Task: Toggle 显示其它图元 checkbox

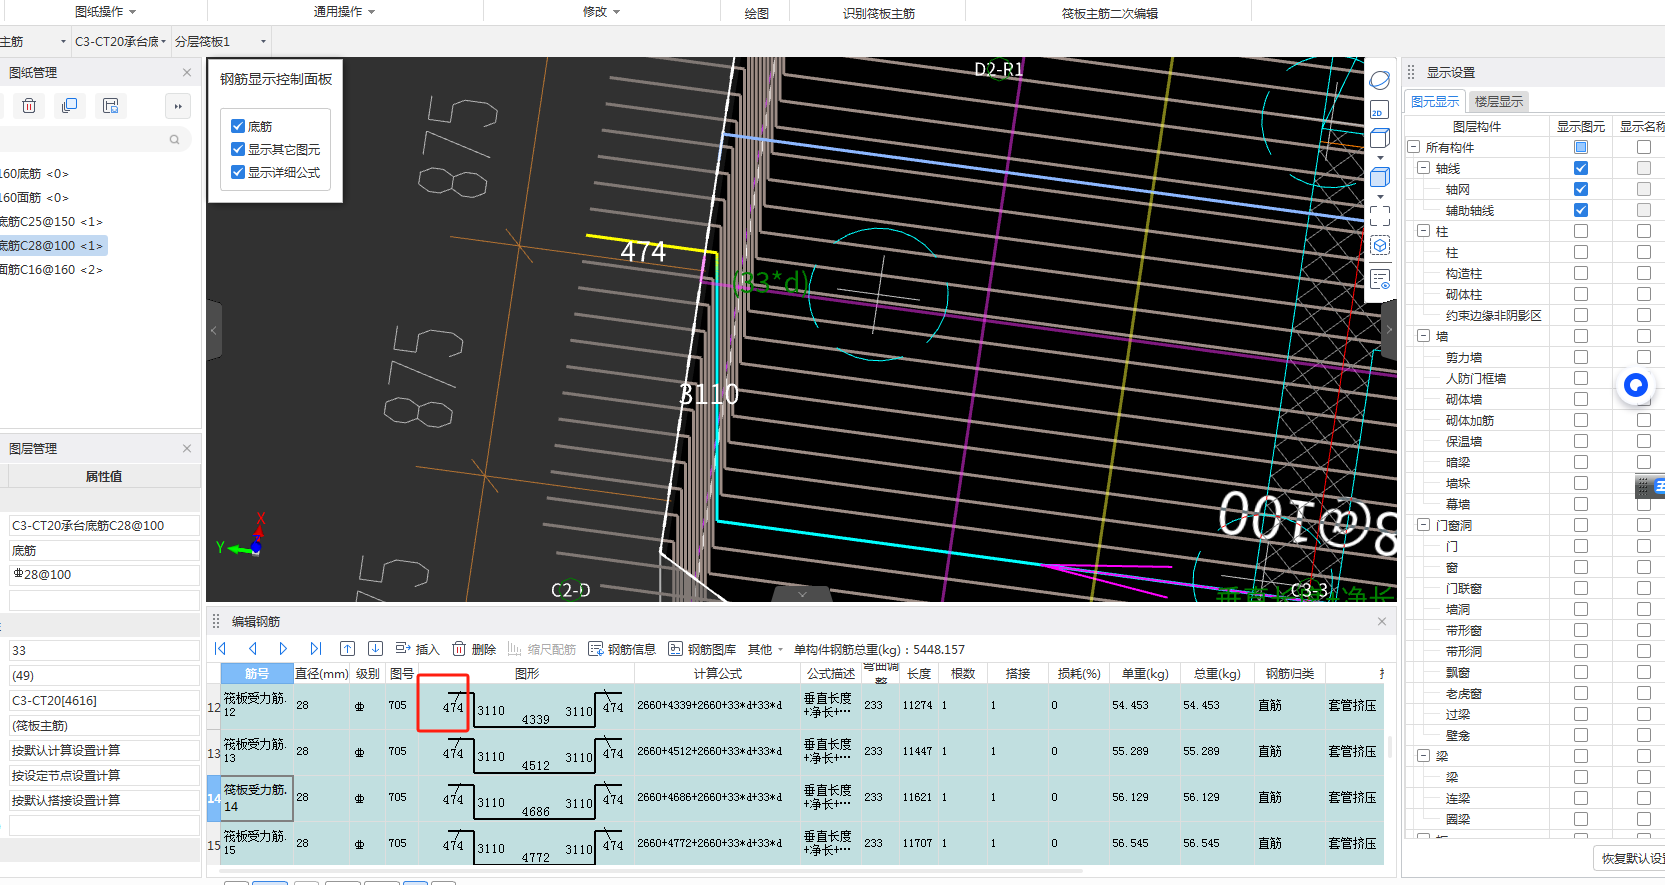Action: pyautogui.click(x=238, y=149)
